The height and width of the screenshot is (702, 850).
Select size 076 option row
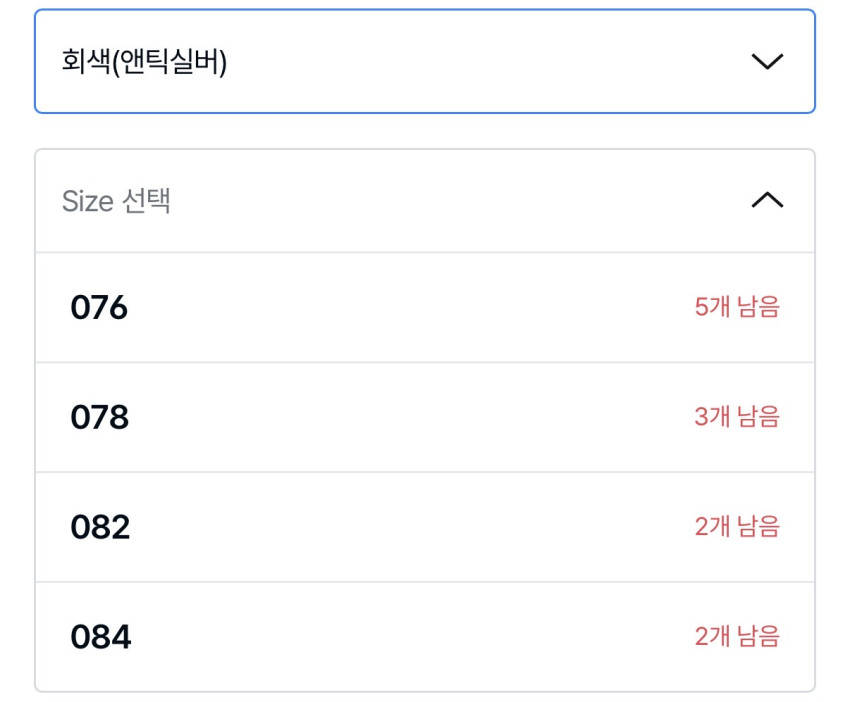click(x=424, y=307)
